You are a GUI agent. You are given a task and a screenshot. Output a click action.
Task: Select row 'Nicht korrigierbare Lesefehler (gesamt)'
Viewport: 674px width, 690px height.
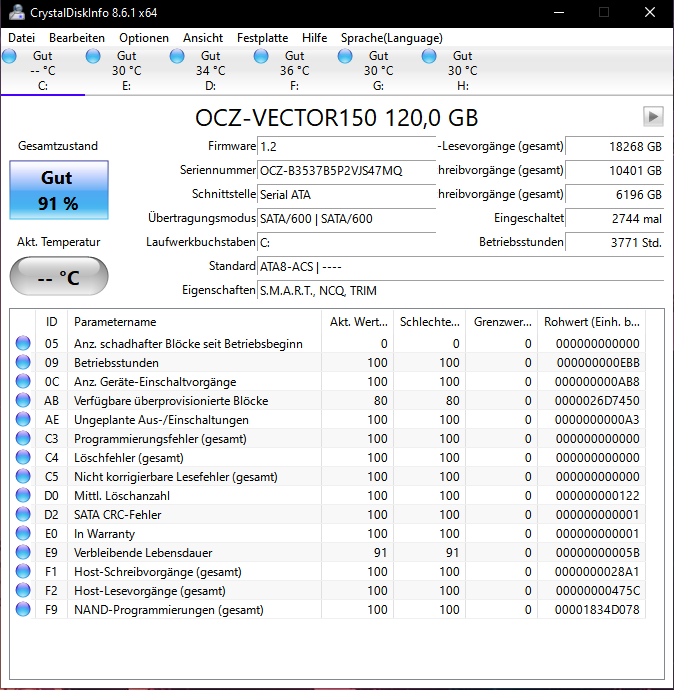click(x=328, y=477)
